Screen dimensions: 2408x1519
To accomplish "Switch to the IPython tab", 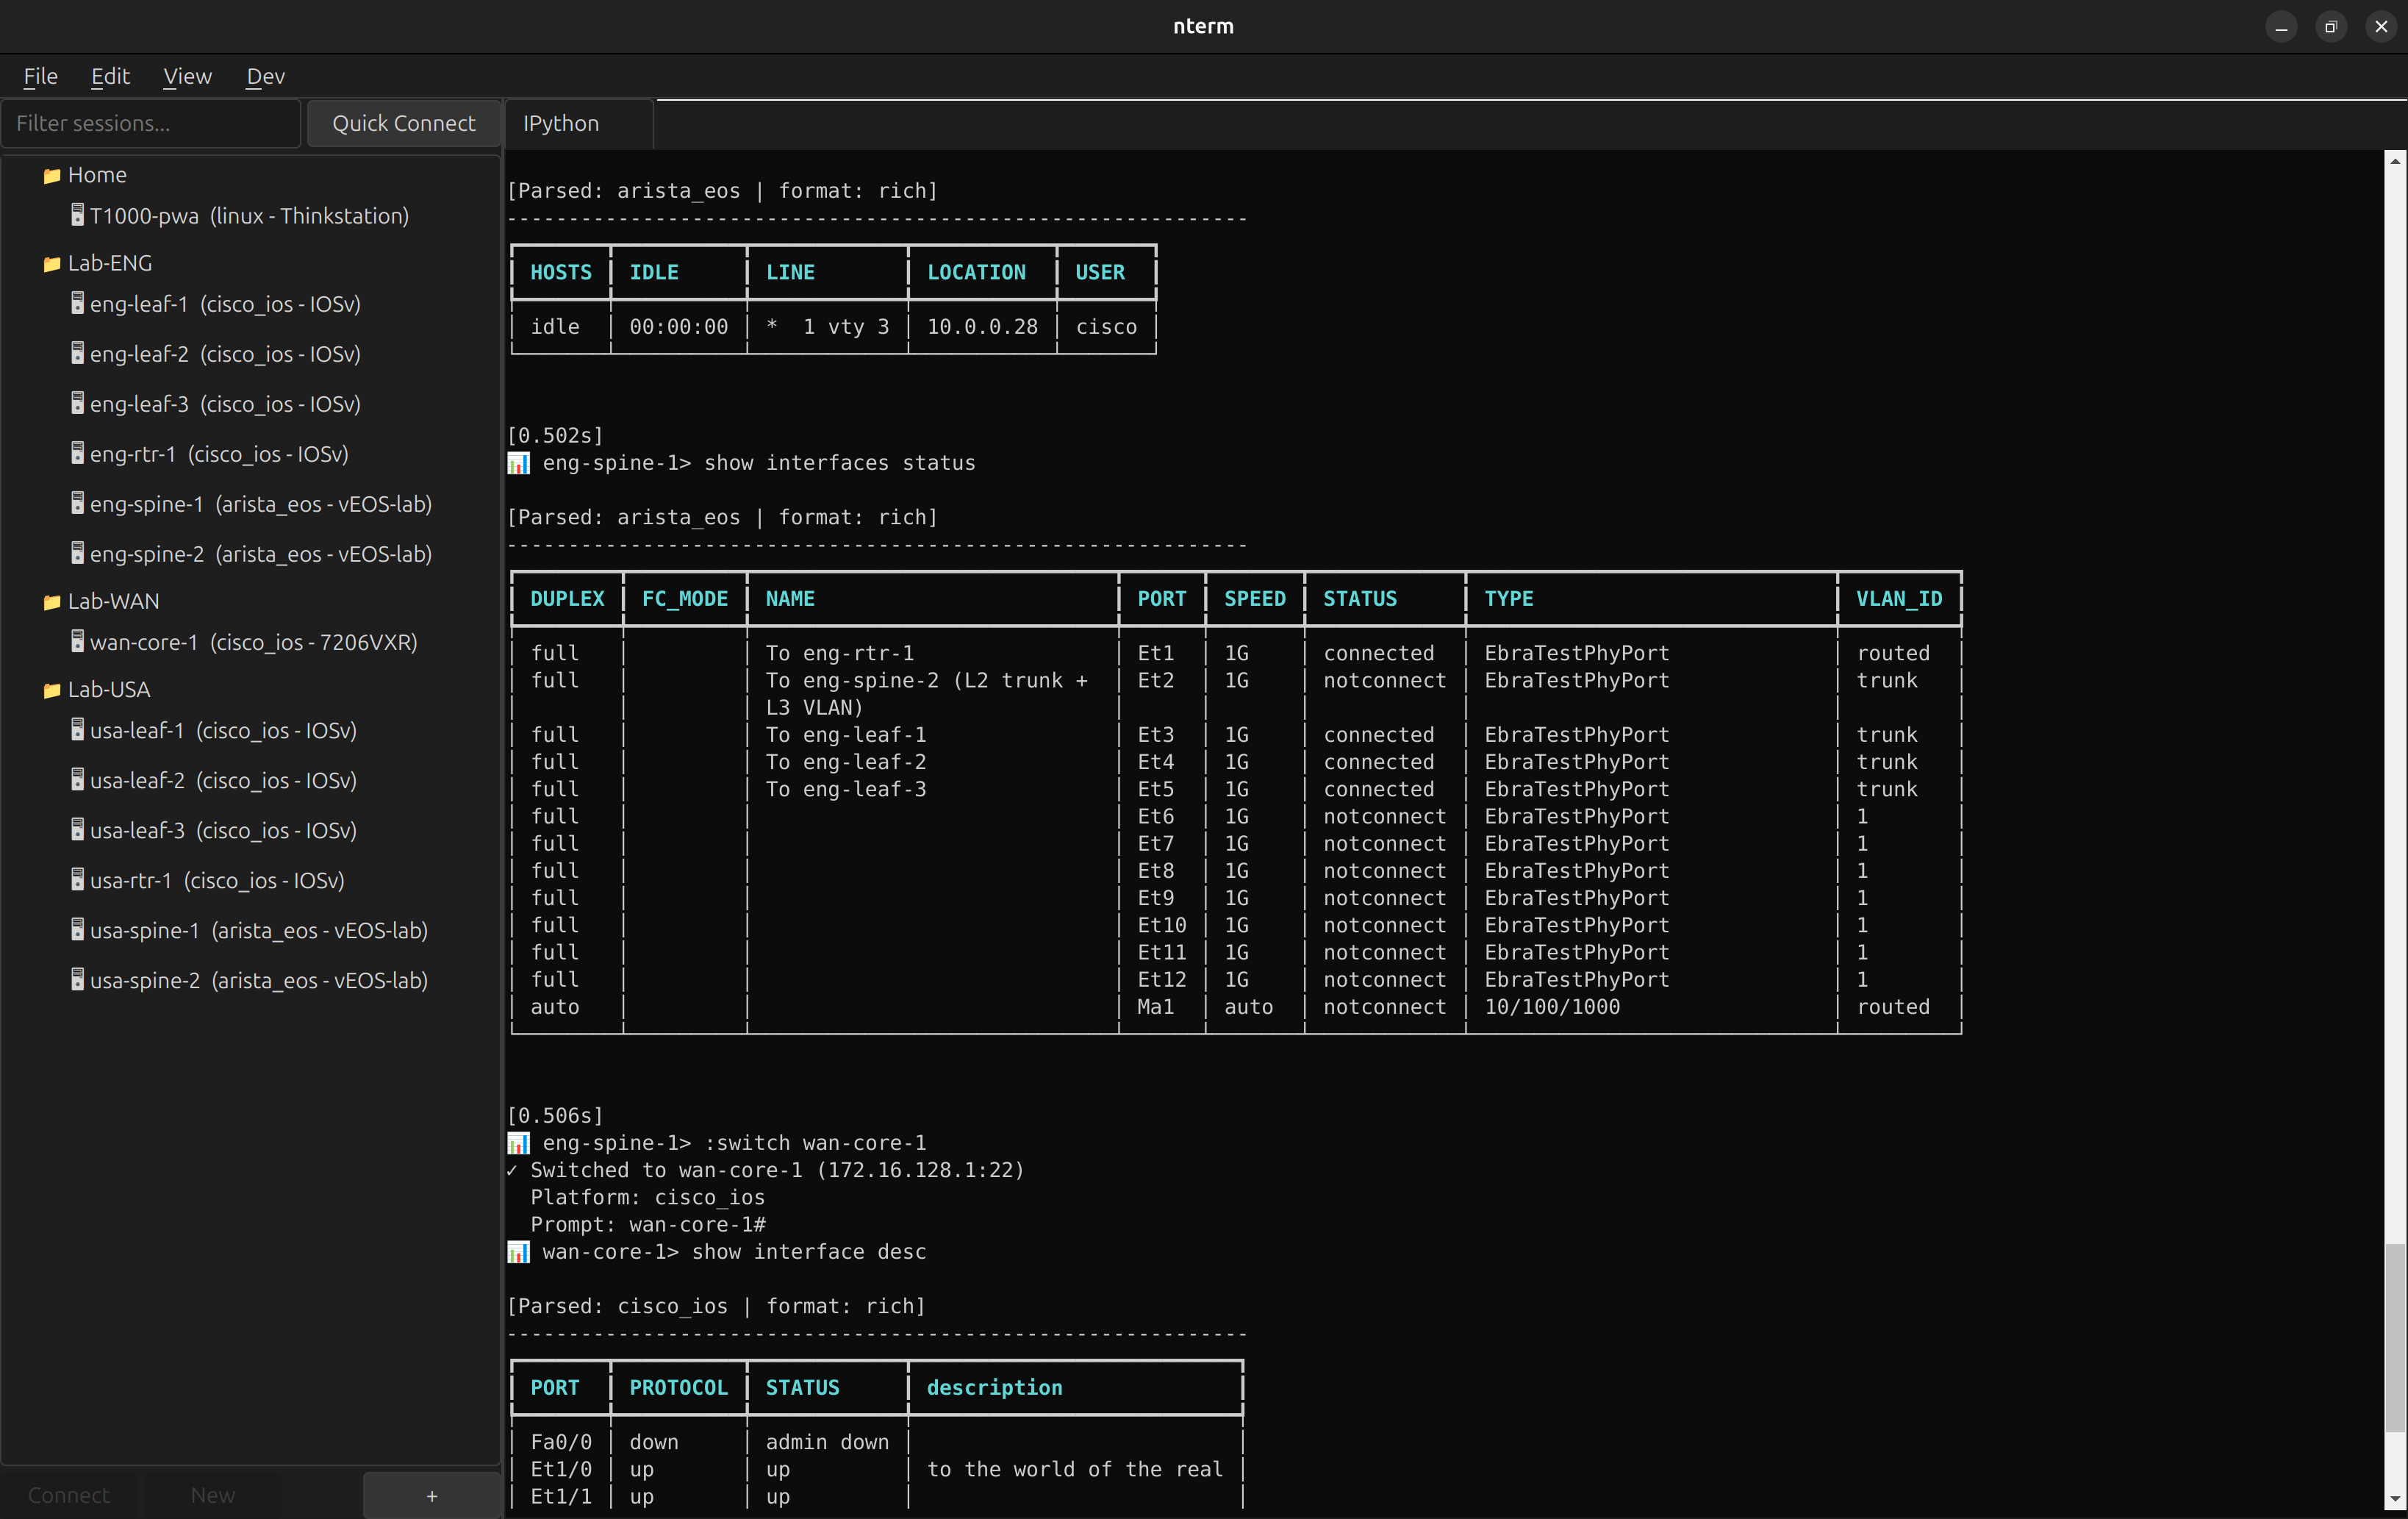I will [561, 123].
